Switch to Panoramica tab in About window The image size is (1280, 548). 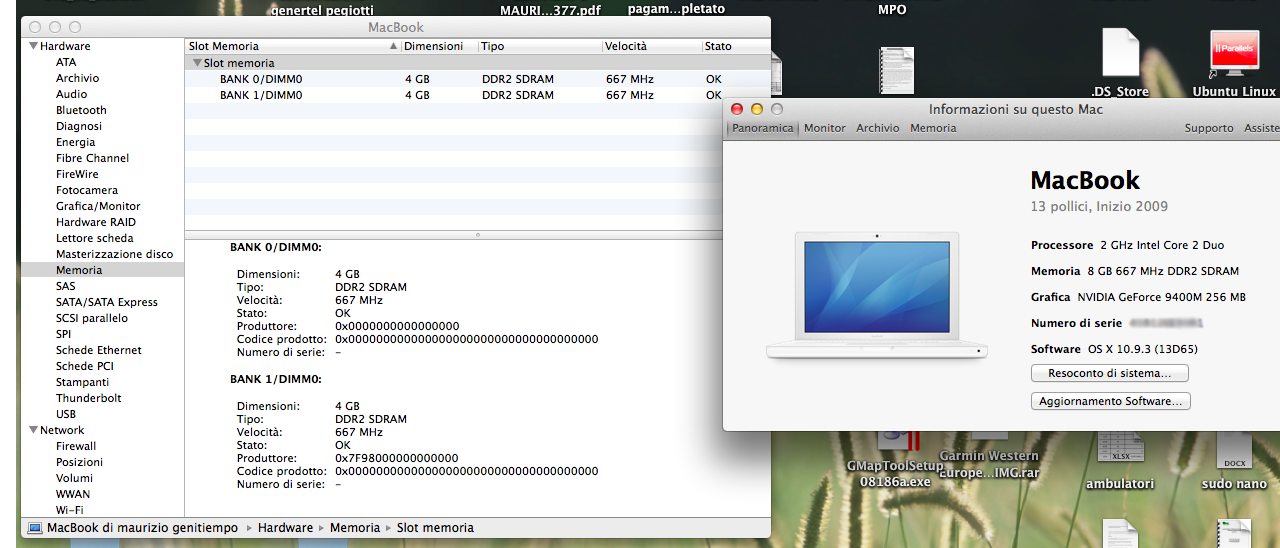click(762, 128)
